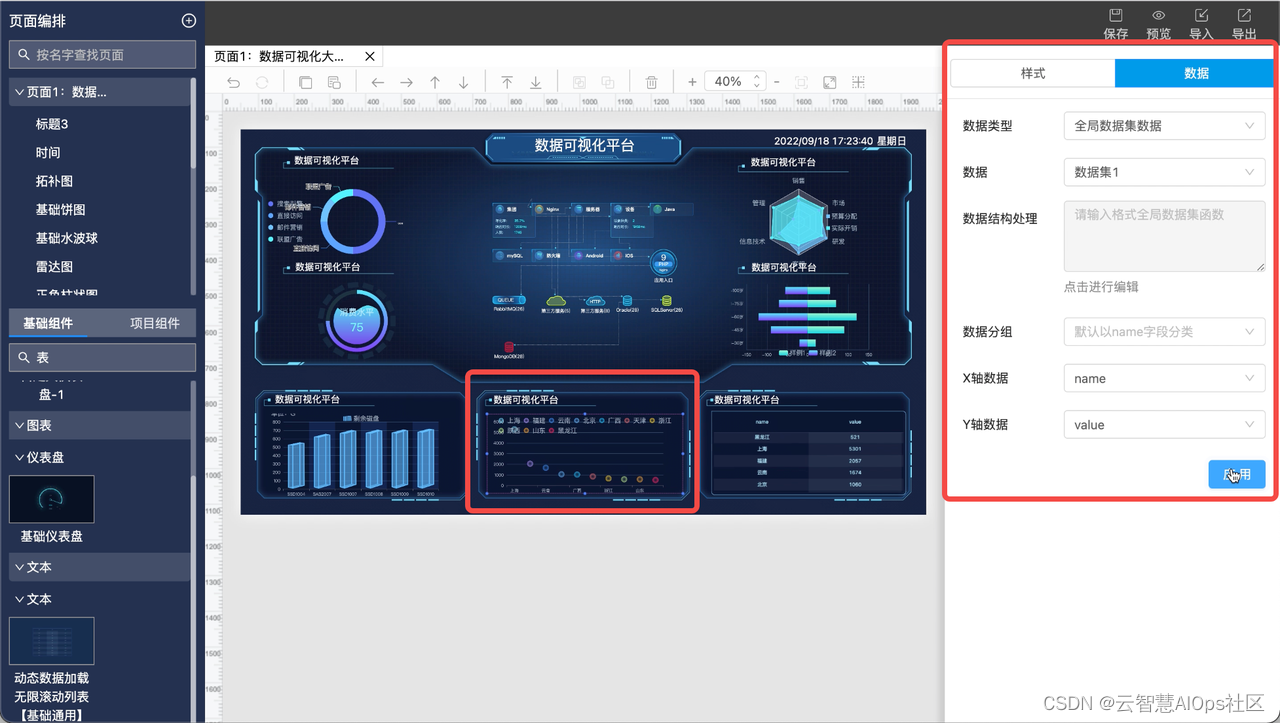
Task: Send the component to the bottom layer
Action: (x=536, y=82)
